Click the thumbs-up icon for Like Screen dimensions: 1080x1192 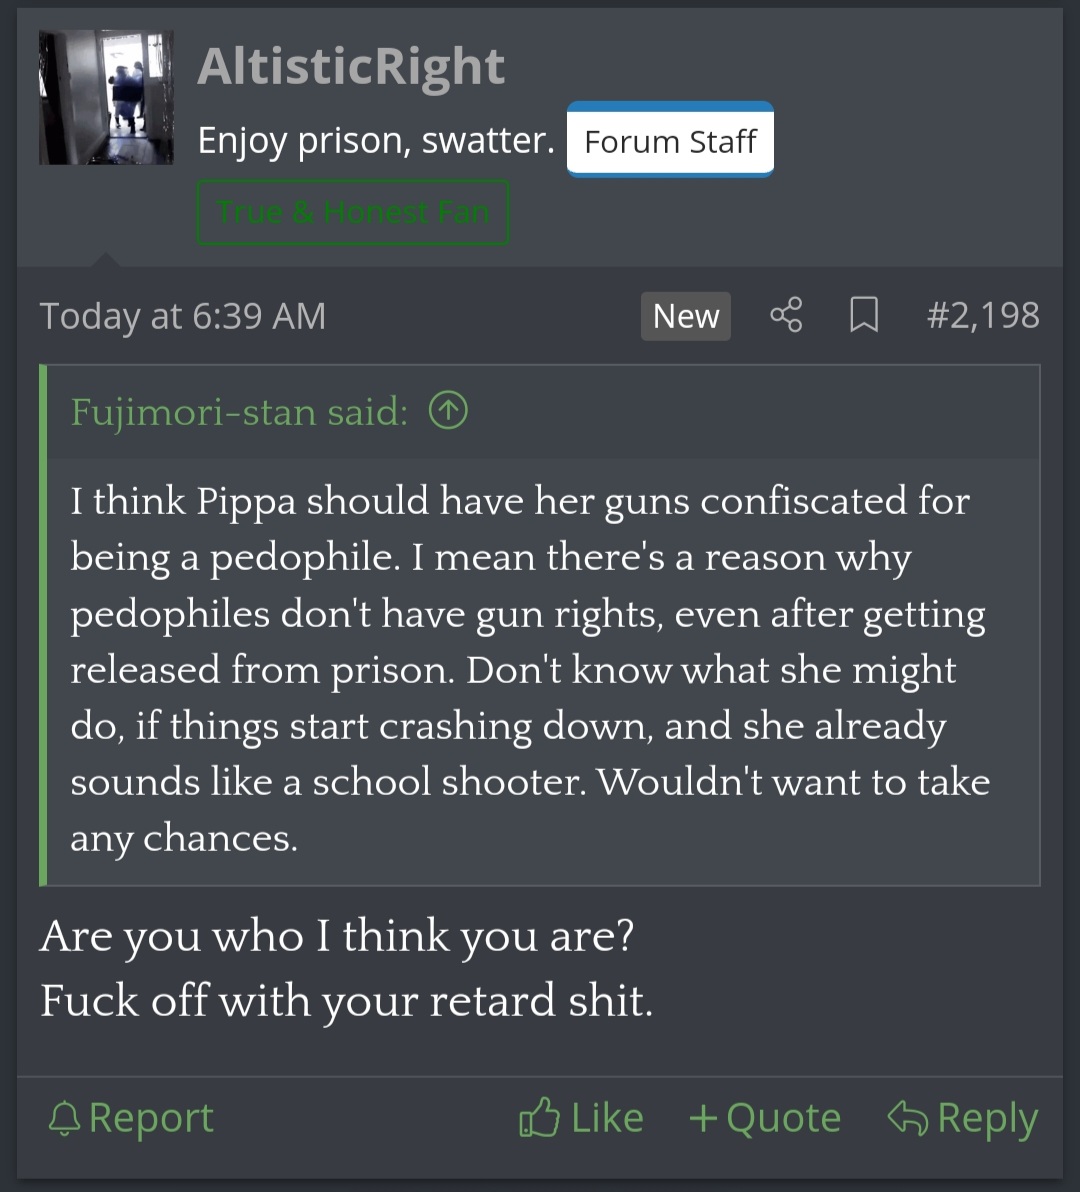(539, 1117)
